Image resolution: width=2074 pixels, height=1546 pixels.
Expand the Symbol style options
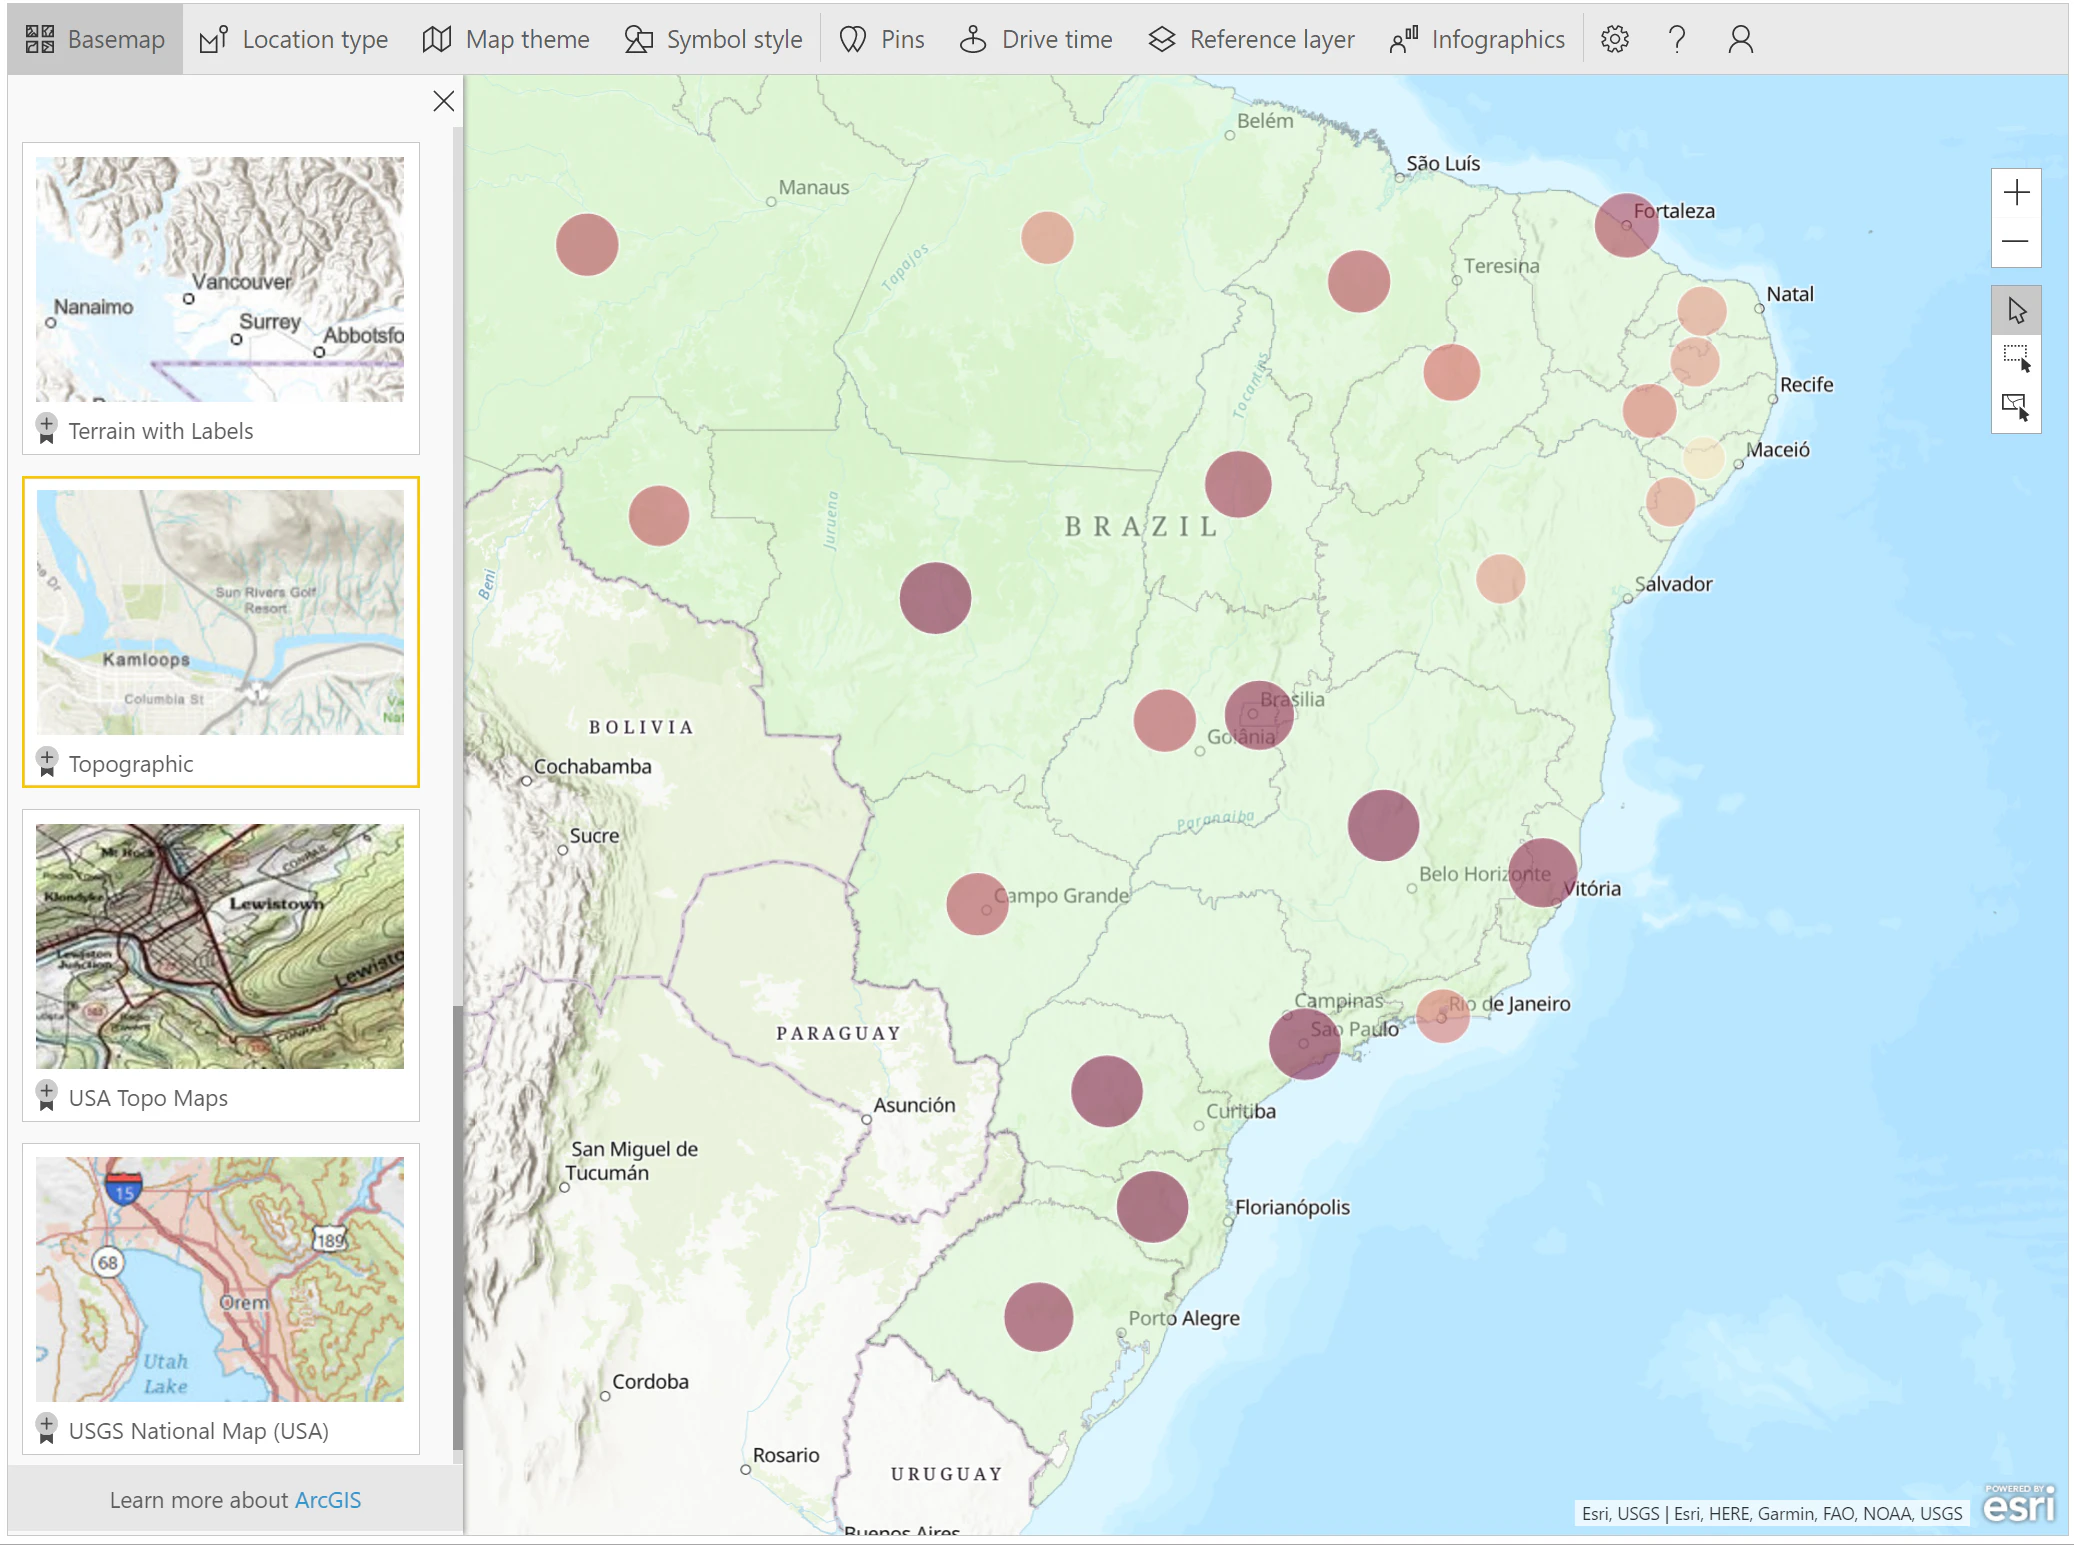pyautogui.click(x=713, y=39)
